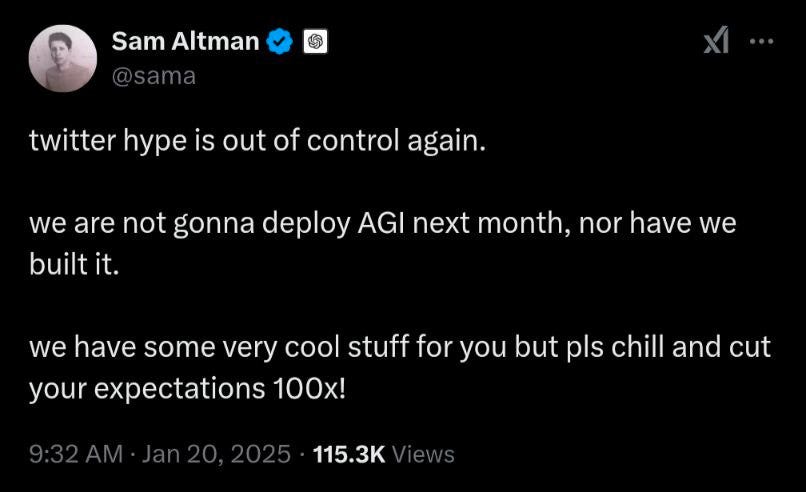806x492 pixels.
Task: Click the word AGI in the tweet
Action: pos(380,223)
